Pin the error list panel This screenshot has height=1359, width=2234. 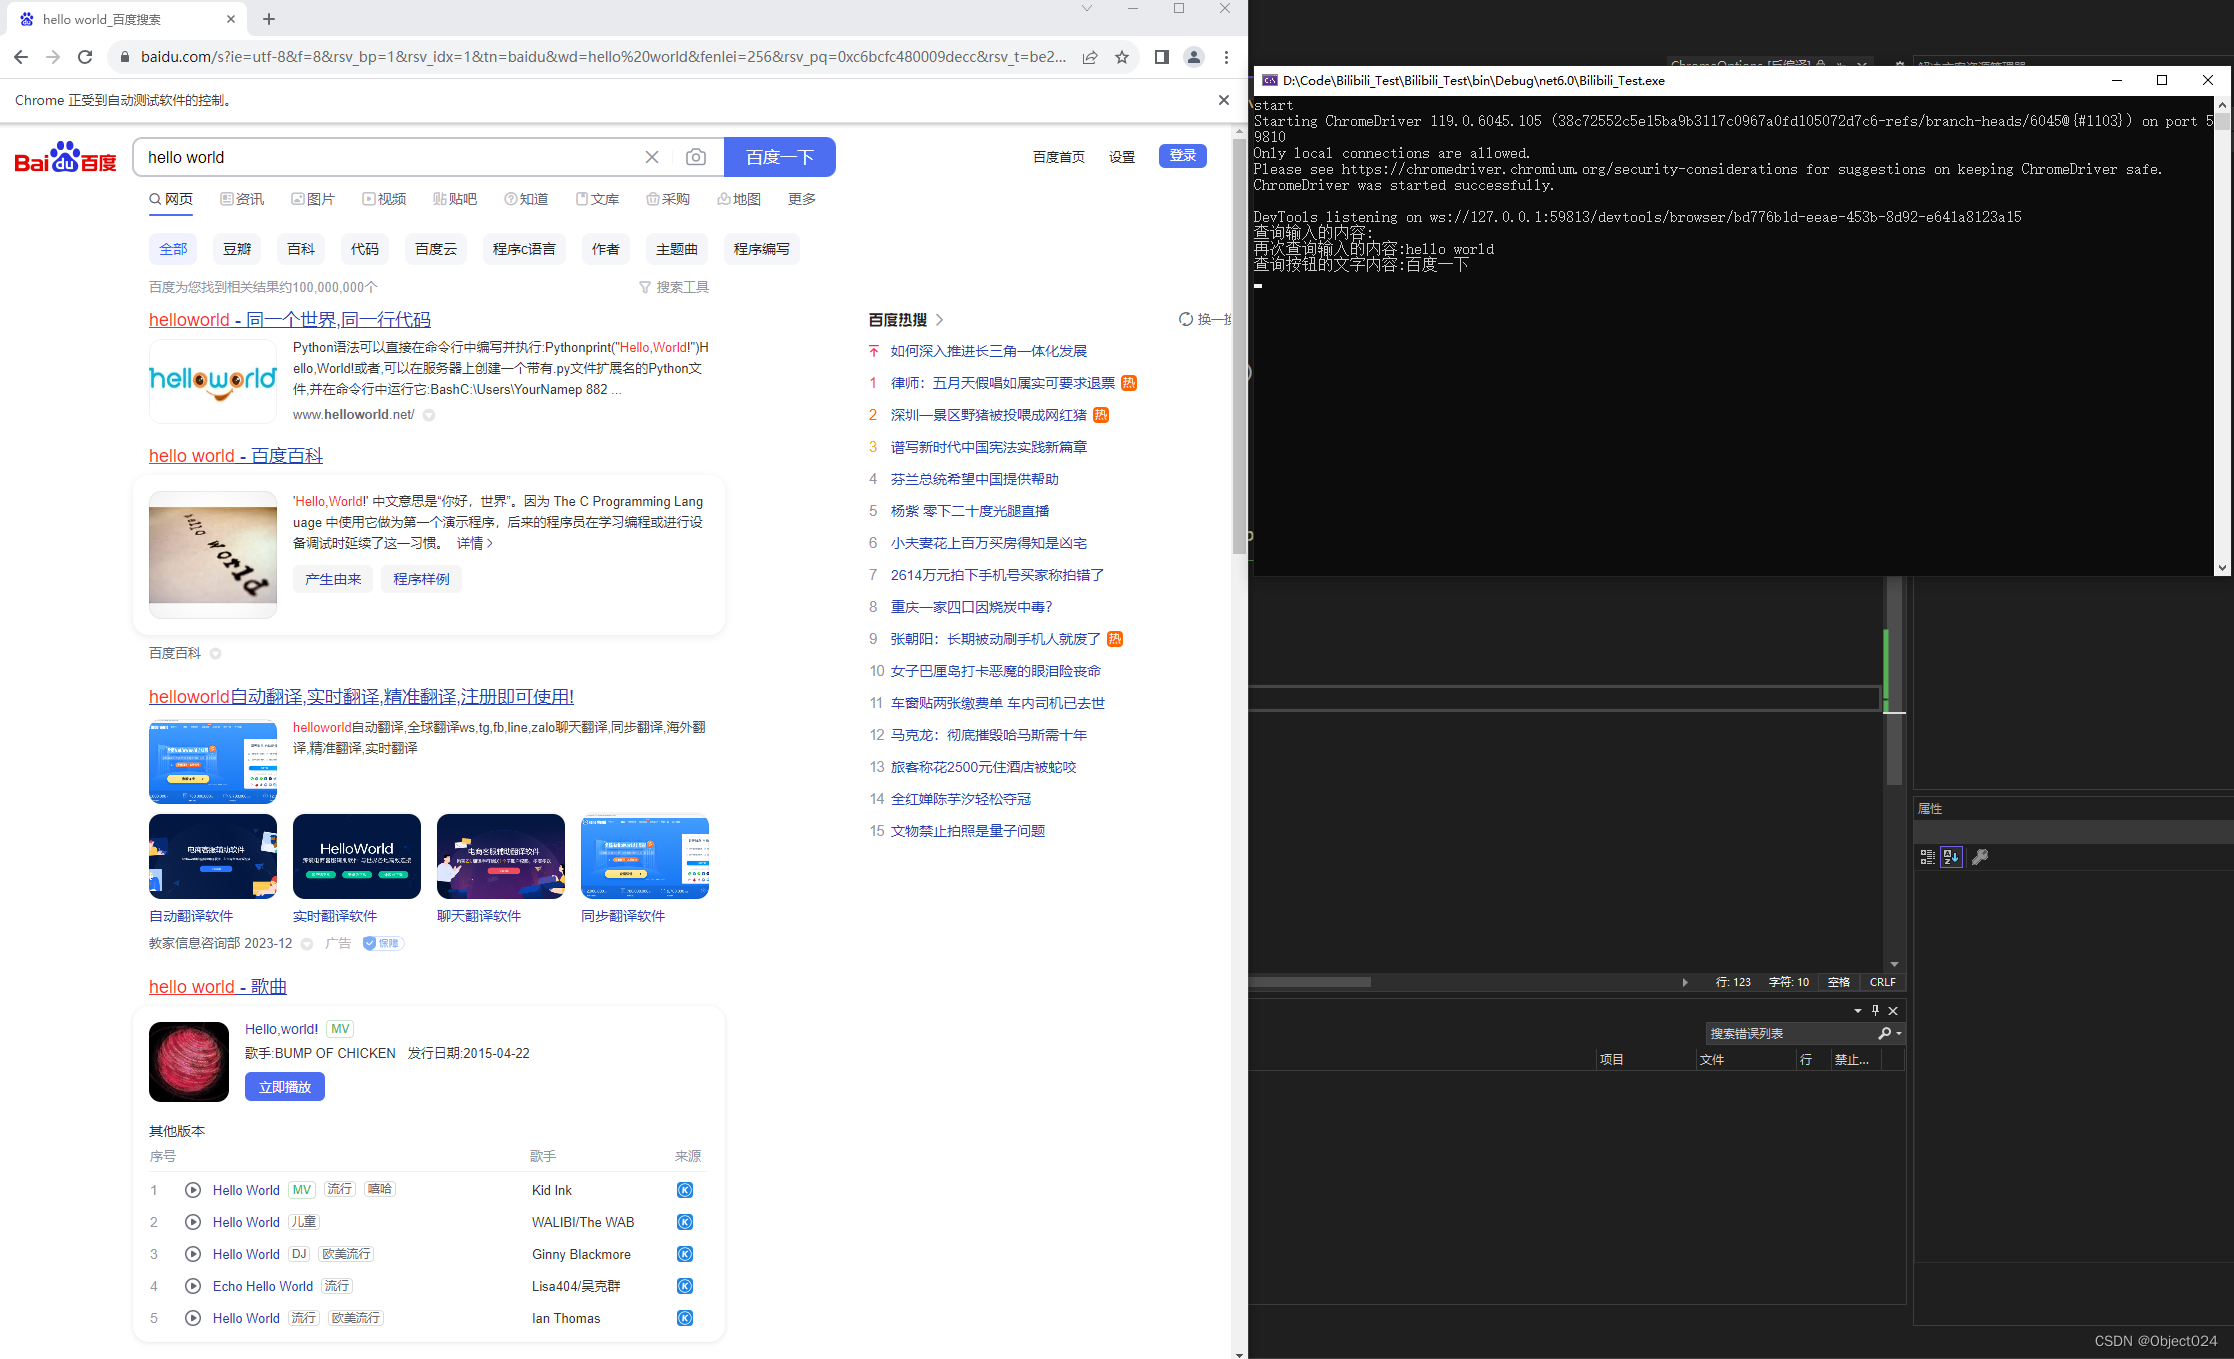pyautogui.click(x=1875, y=1010)
